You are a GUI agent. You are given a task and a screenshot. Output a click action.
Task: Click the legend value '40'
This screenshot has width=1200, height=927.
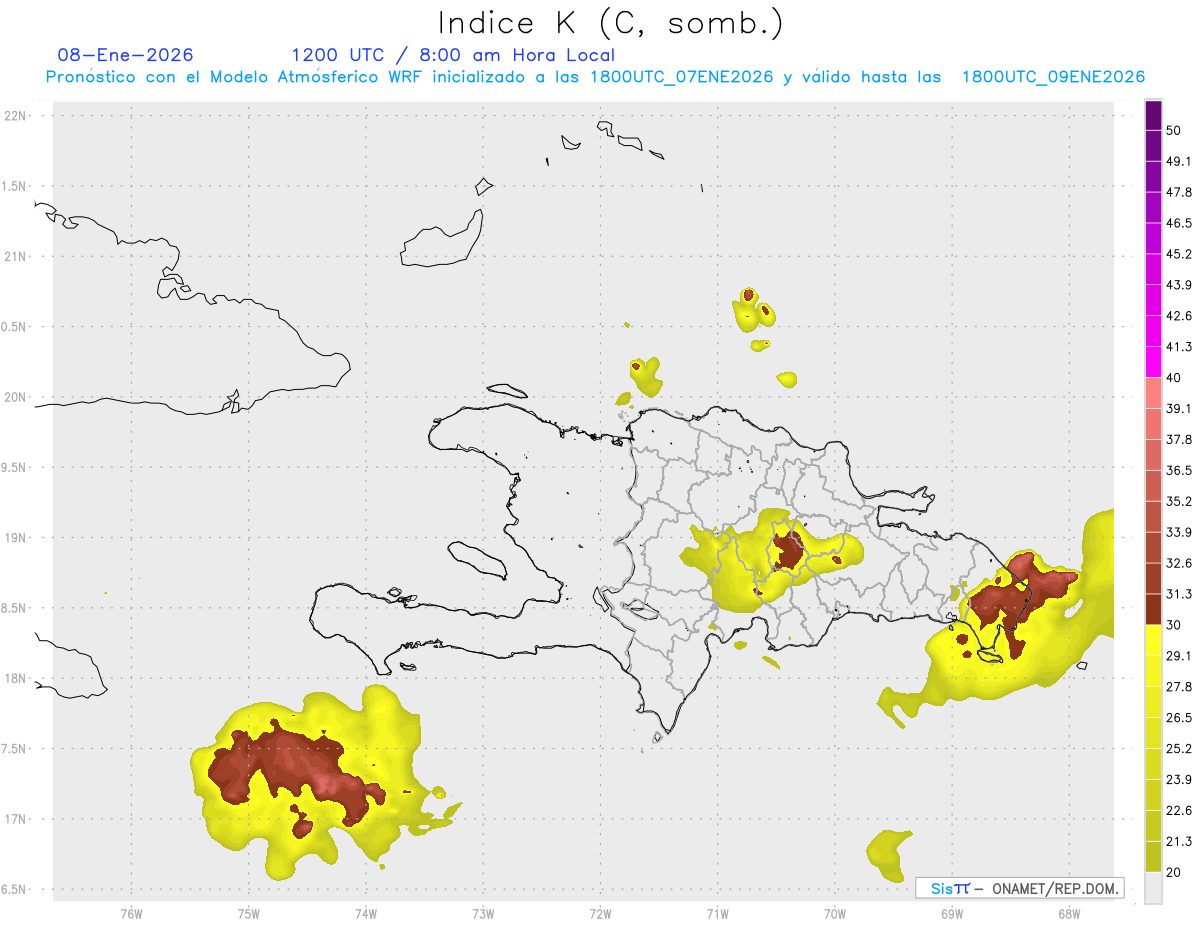1174,378
